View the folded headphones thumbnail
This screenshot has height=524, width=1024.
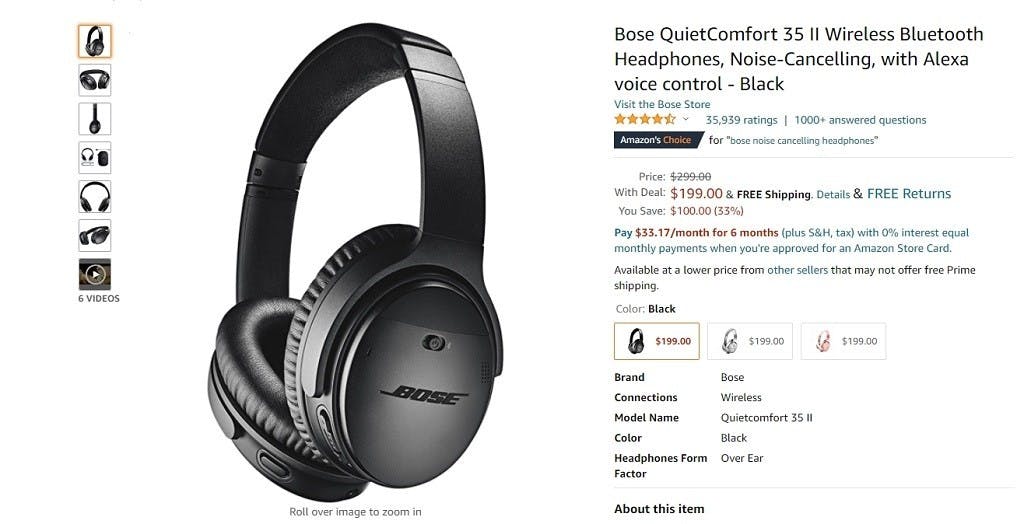coord(95,80)
